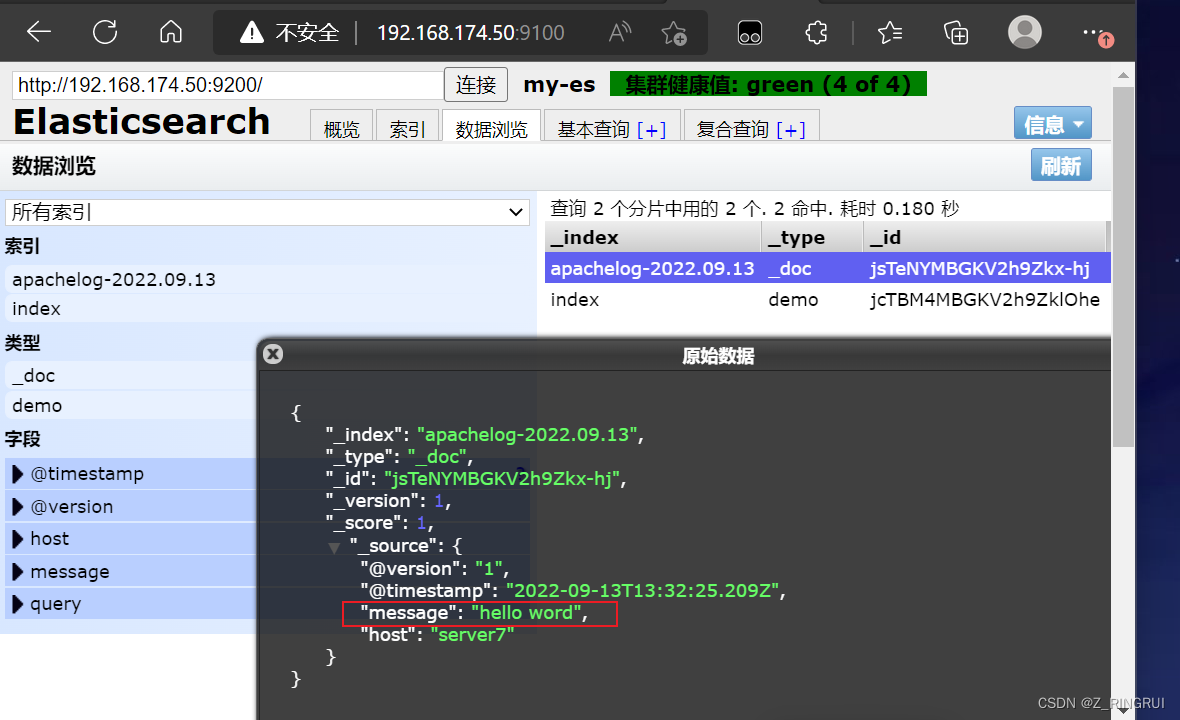Click the "server7" host value

click(472, 635)
